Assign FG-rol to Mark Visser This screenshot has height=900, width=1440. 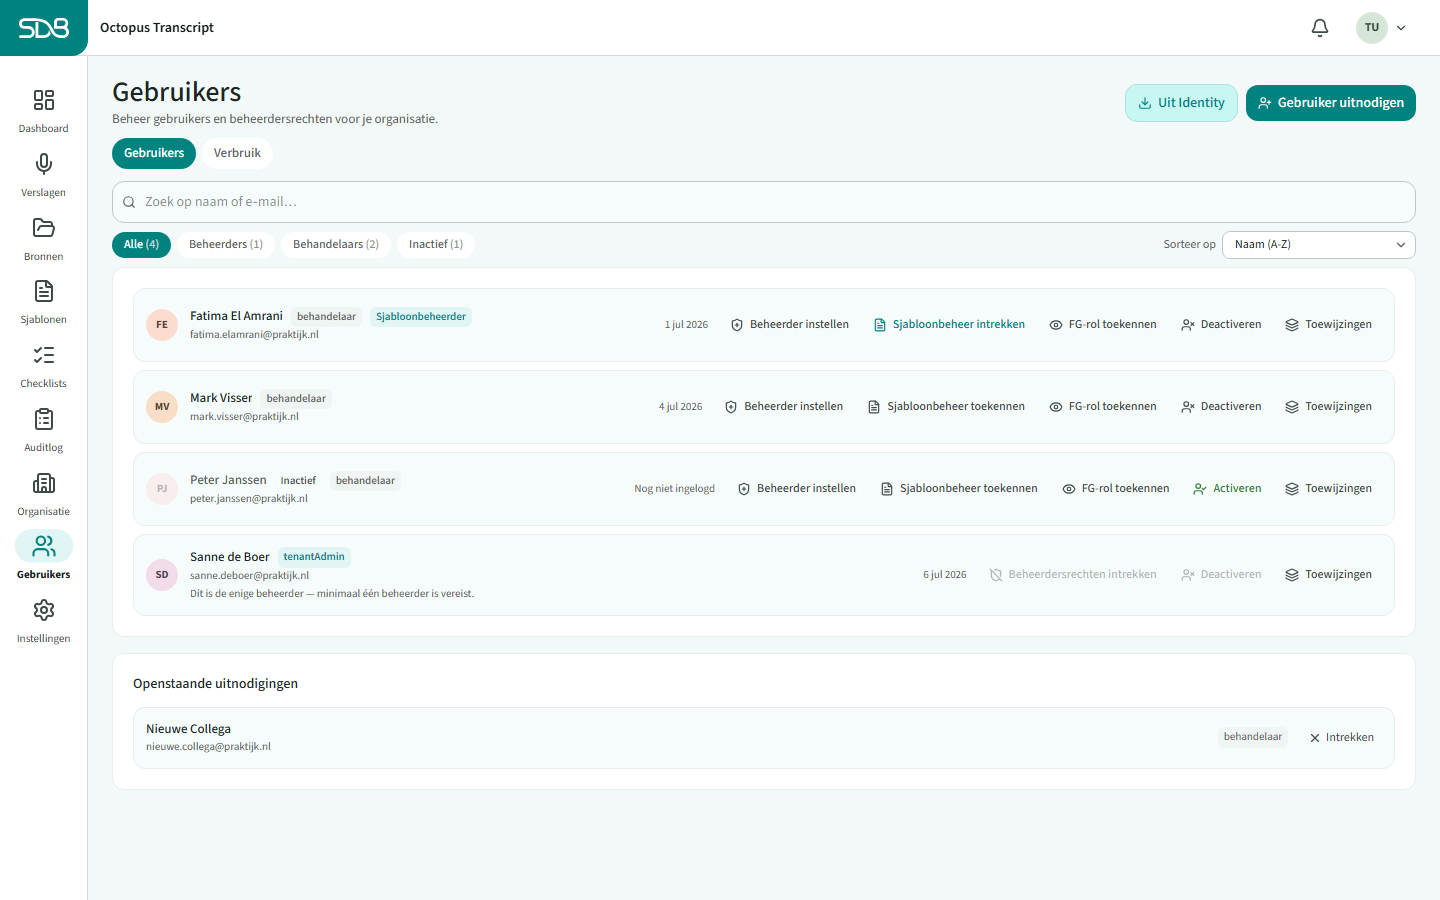pyautogui.click(x=1103, y=407)
